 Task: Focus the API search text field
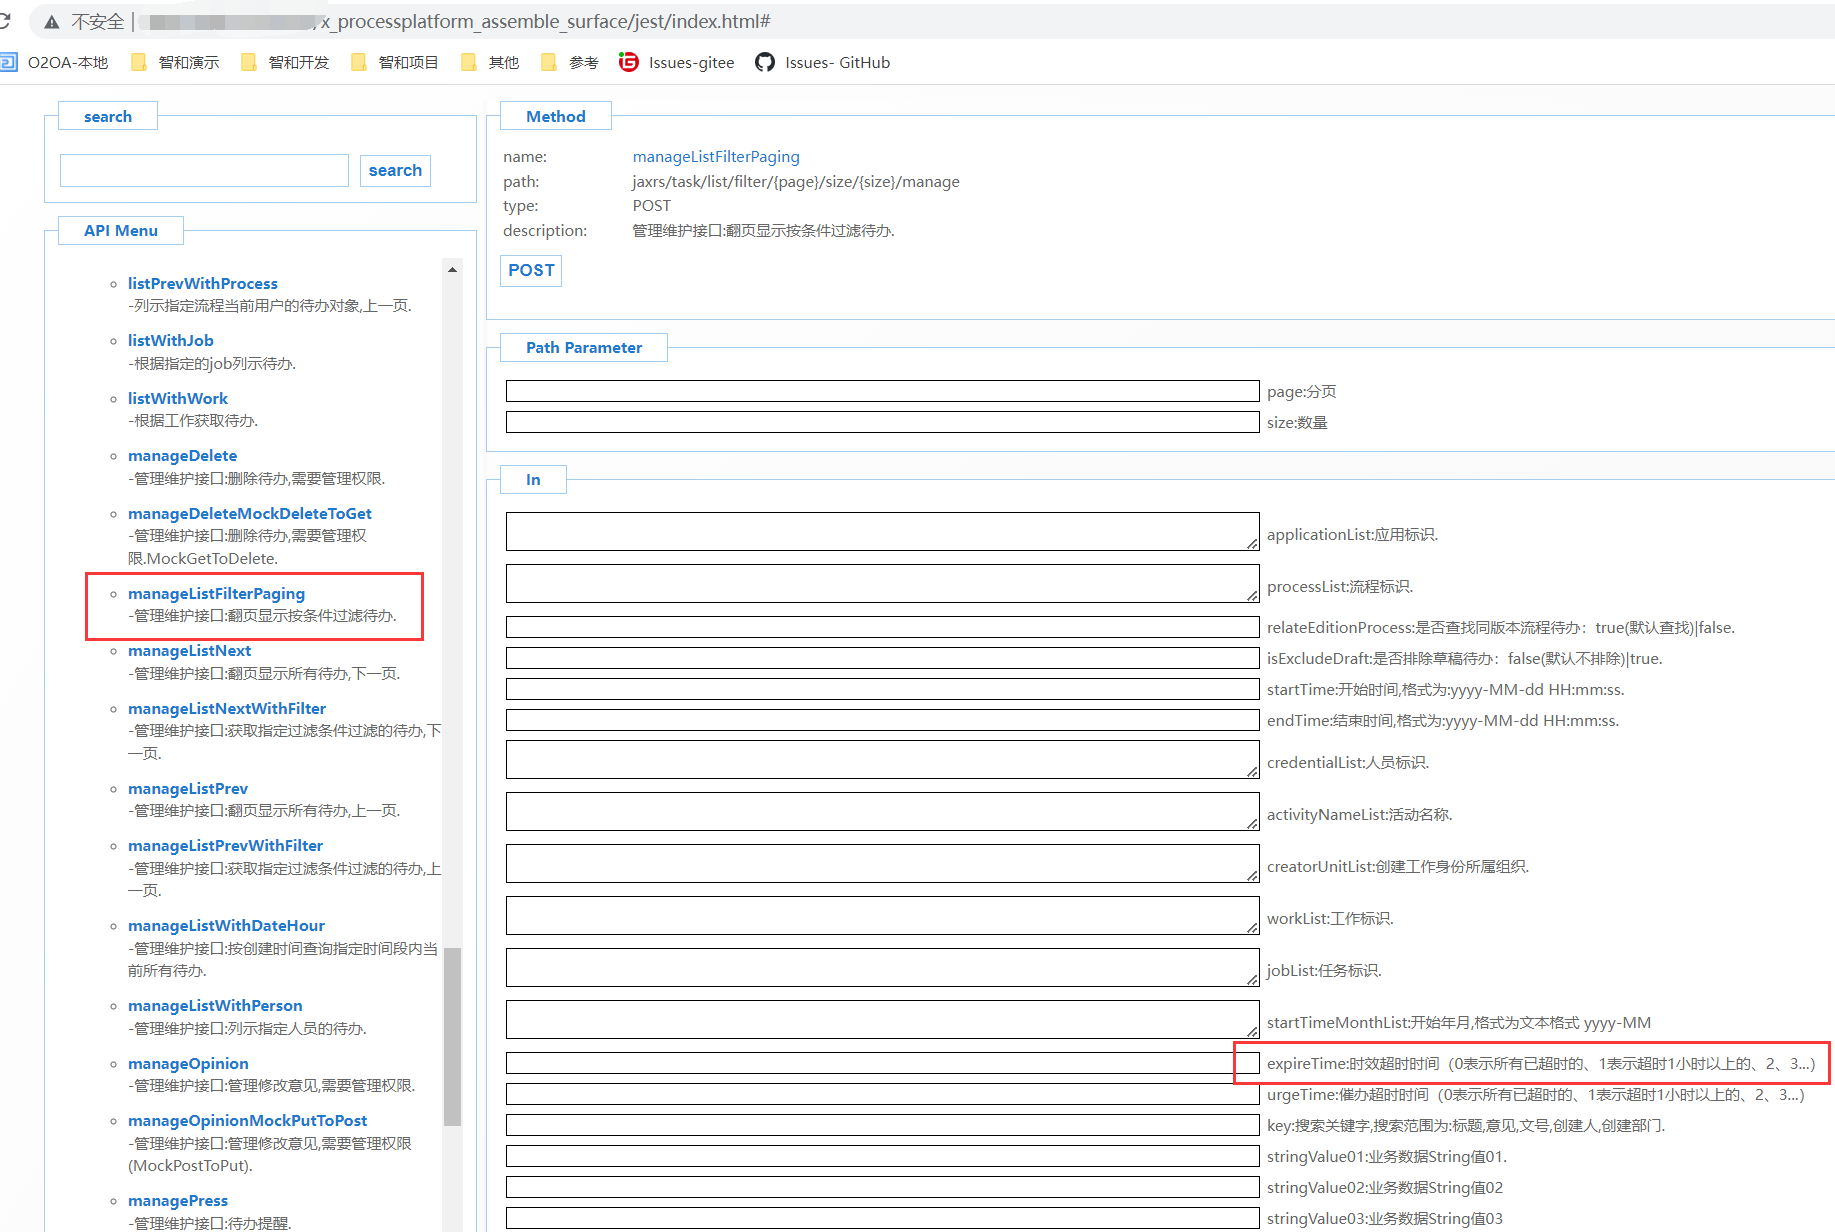(x=204, y=171)
